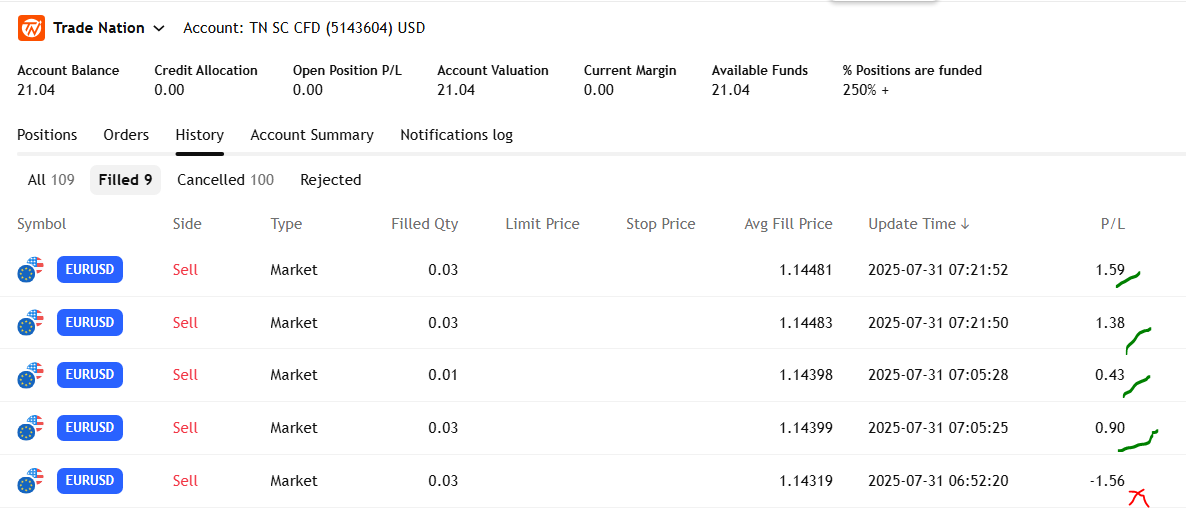The width and height of the screenshot is (1186, 517).
Task: Open the Orders tab
Action: pos(126,135)
